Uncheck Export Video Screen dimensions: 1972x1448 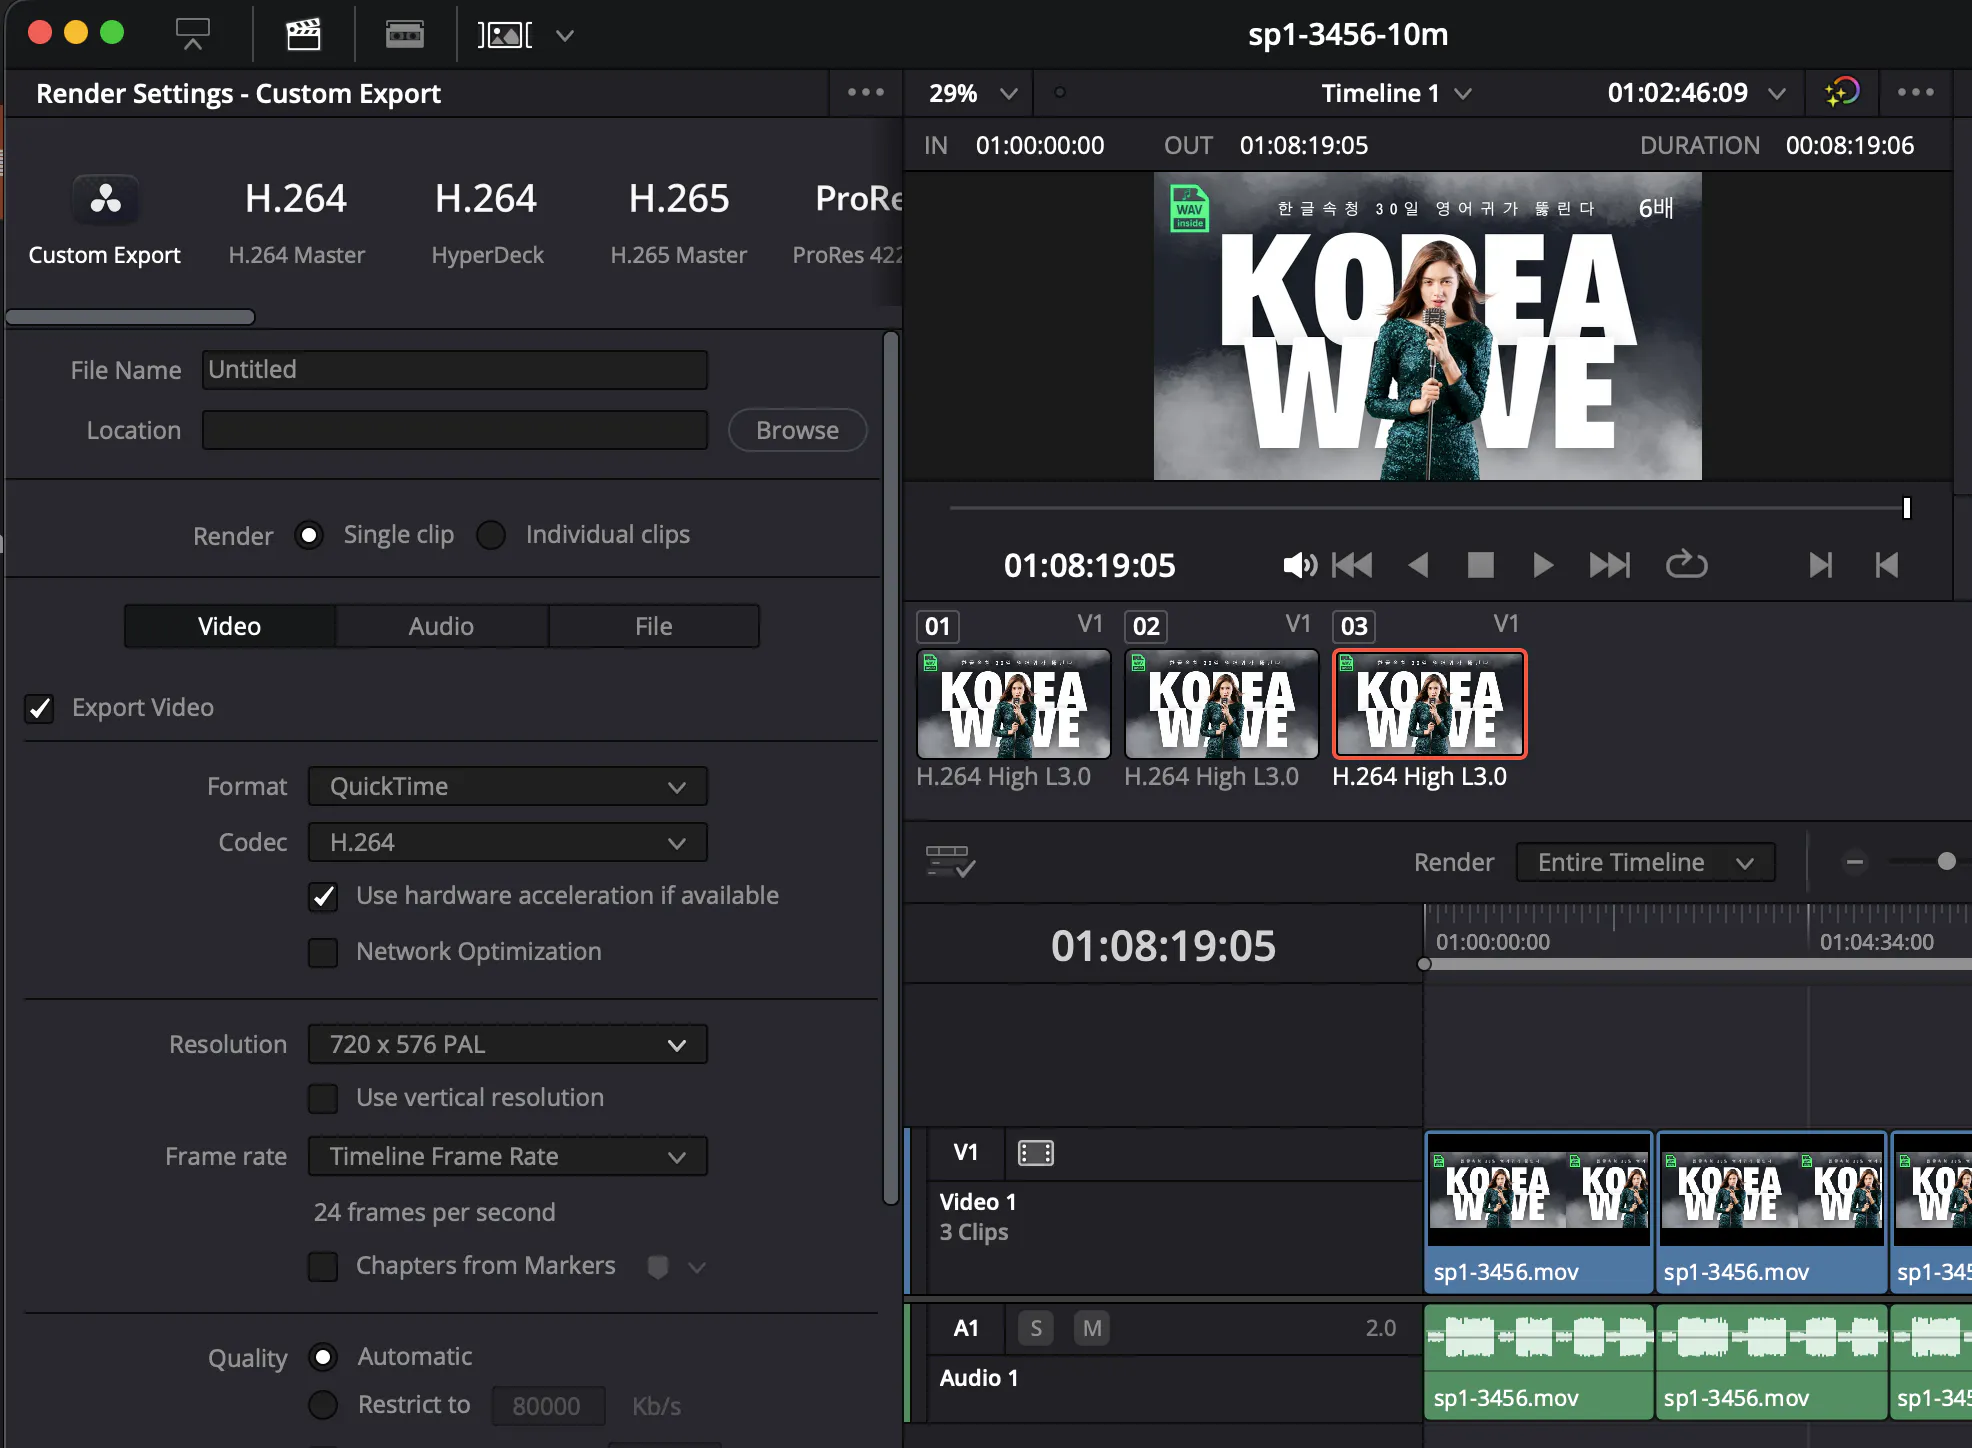click(x=40, y=708)
